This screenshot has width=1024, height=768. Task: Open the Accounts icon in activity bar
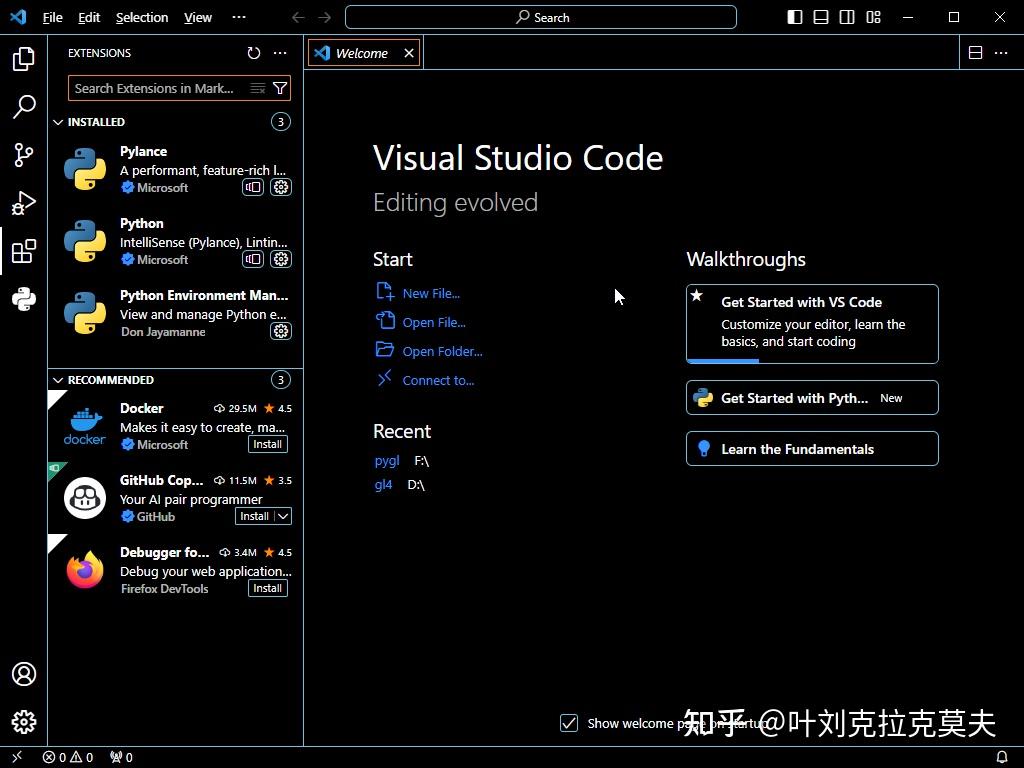coord(24,674)
